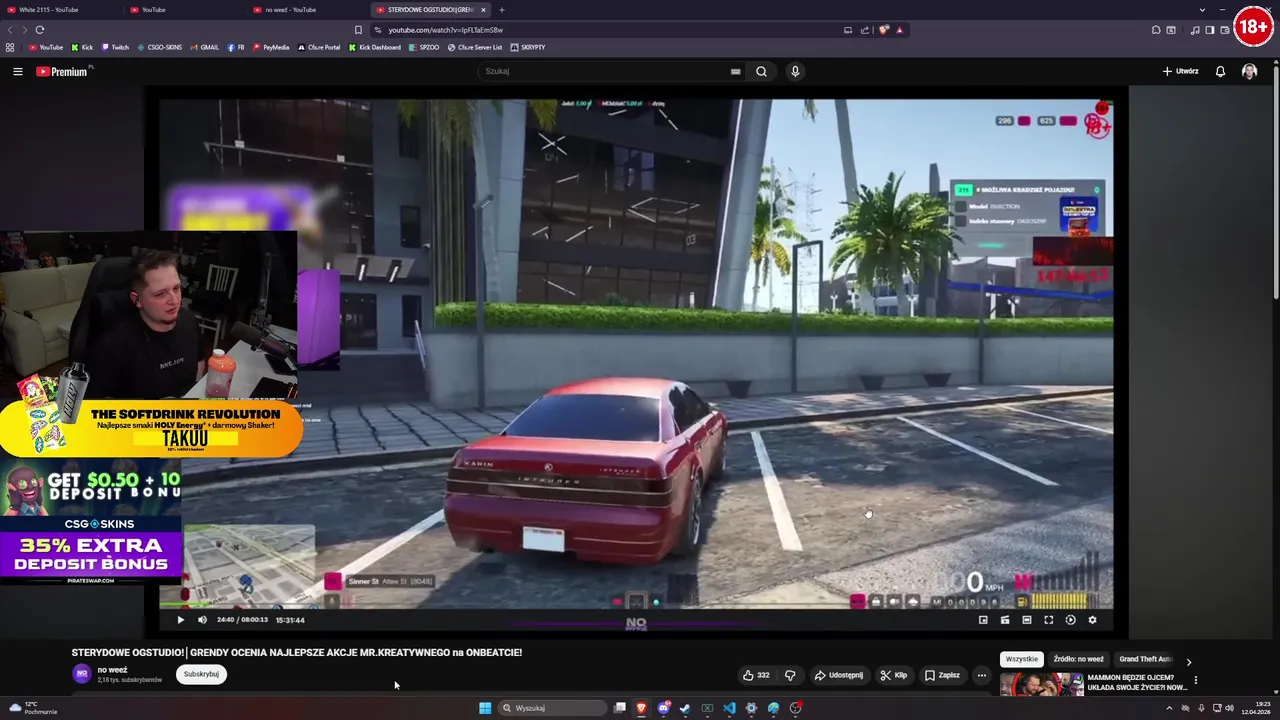Open the SKRYPTY bookmark
The height and width of the screenshot is (720, 1280).
point(528,47)
